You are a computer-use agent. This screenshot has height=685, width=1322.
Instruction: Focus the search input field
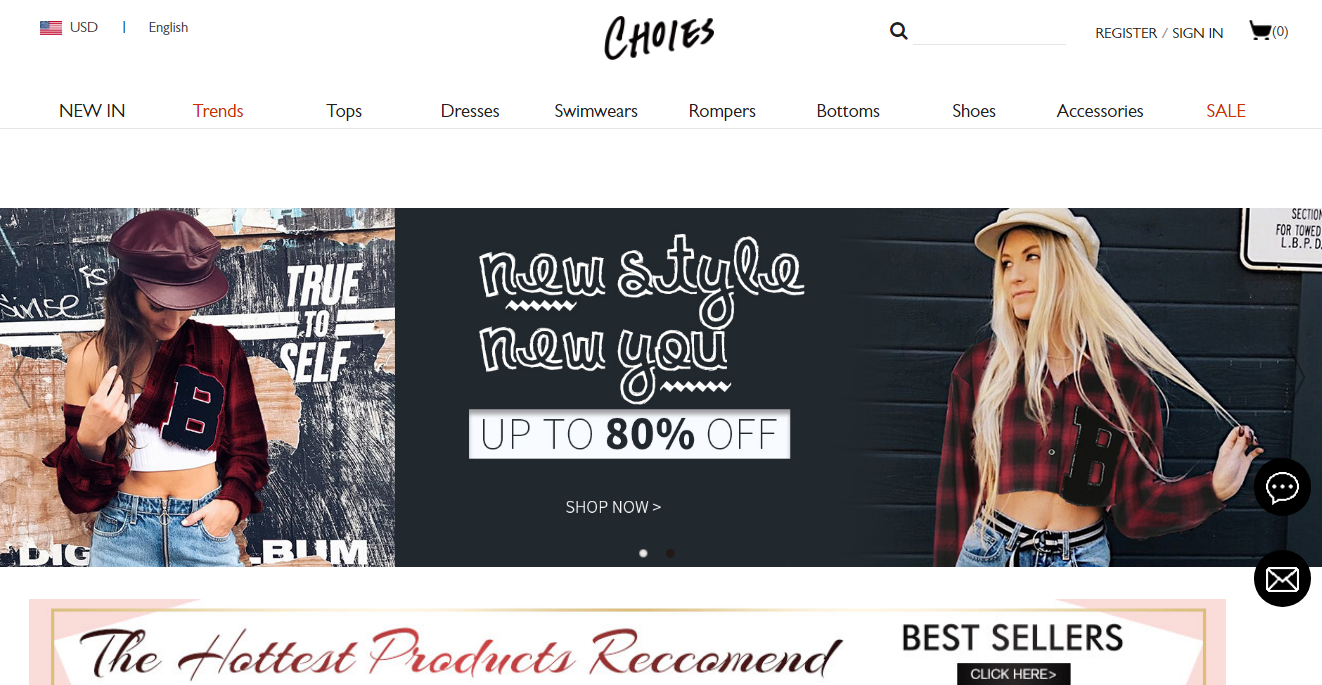989,32
